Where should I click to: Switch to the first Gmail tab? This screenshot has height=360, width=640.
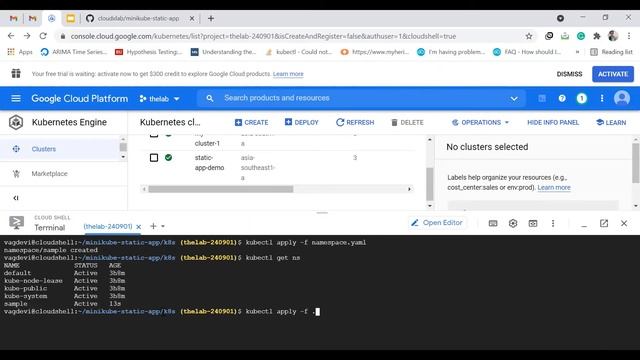point(13,18)
